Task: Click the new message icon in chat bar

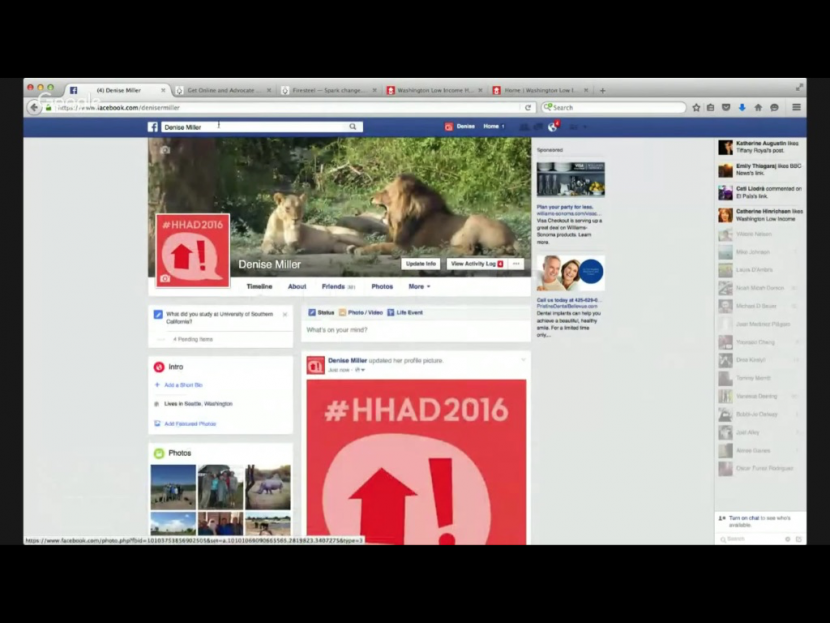Action: (799, 539)
